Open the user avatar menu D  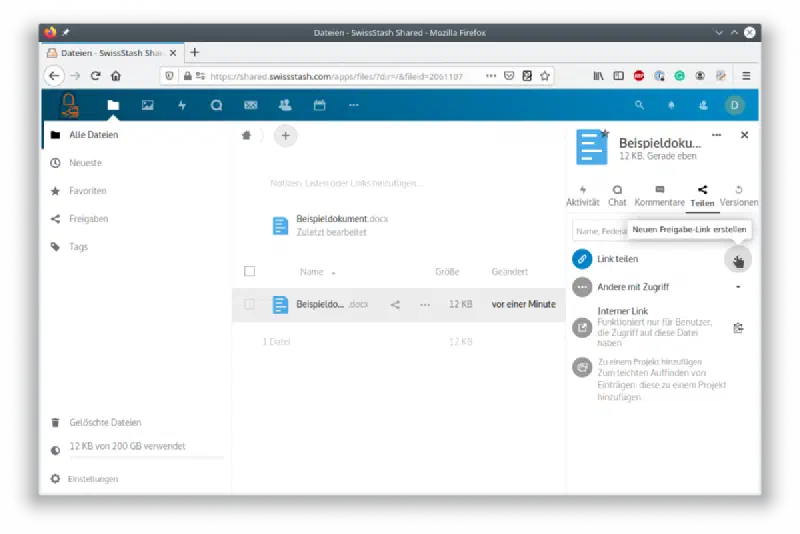tap(735, 105)
